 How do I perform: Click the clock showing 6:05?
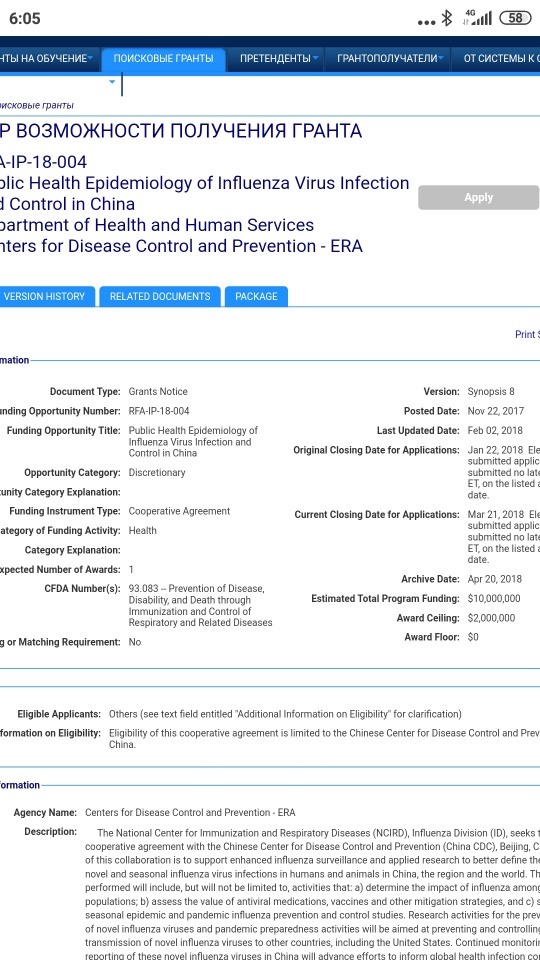24,18
